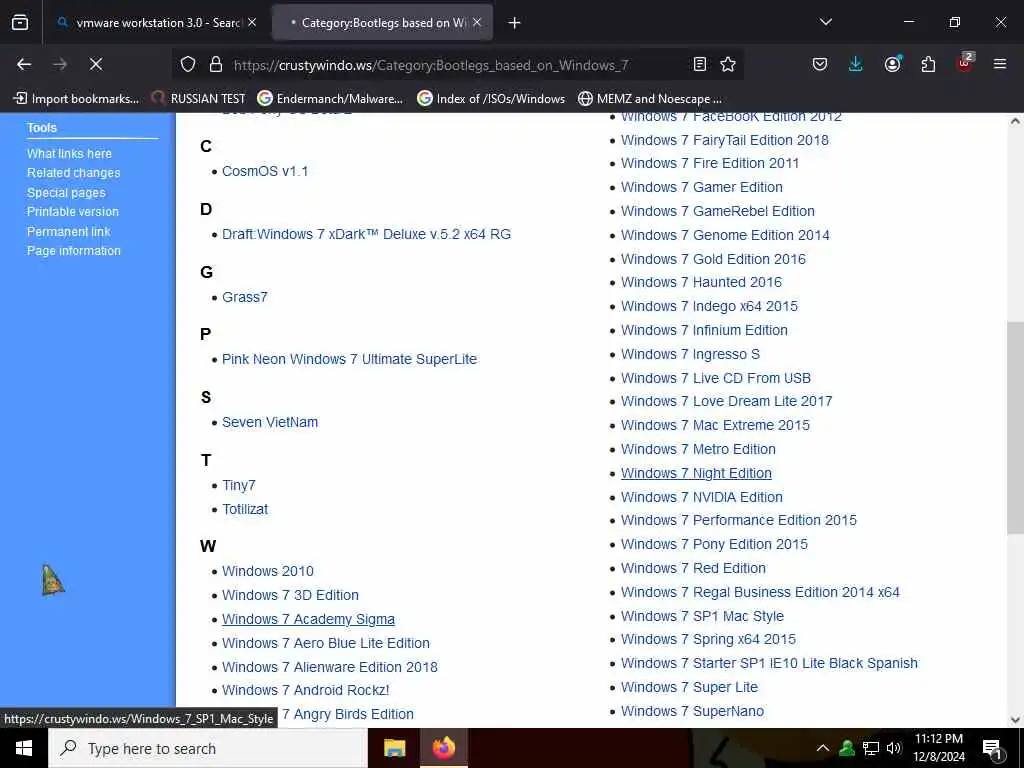Open the taskbar clock and date
Screen dimensions: 1024x768
point(939,748)
